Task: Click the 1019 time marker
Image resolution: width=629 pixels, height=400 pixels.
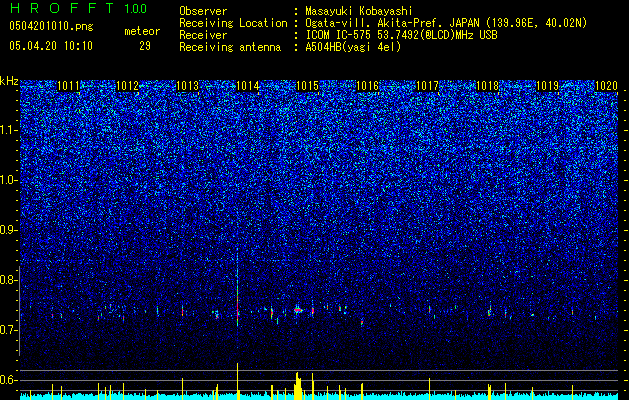Action: [x=548, y=86]
